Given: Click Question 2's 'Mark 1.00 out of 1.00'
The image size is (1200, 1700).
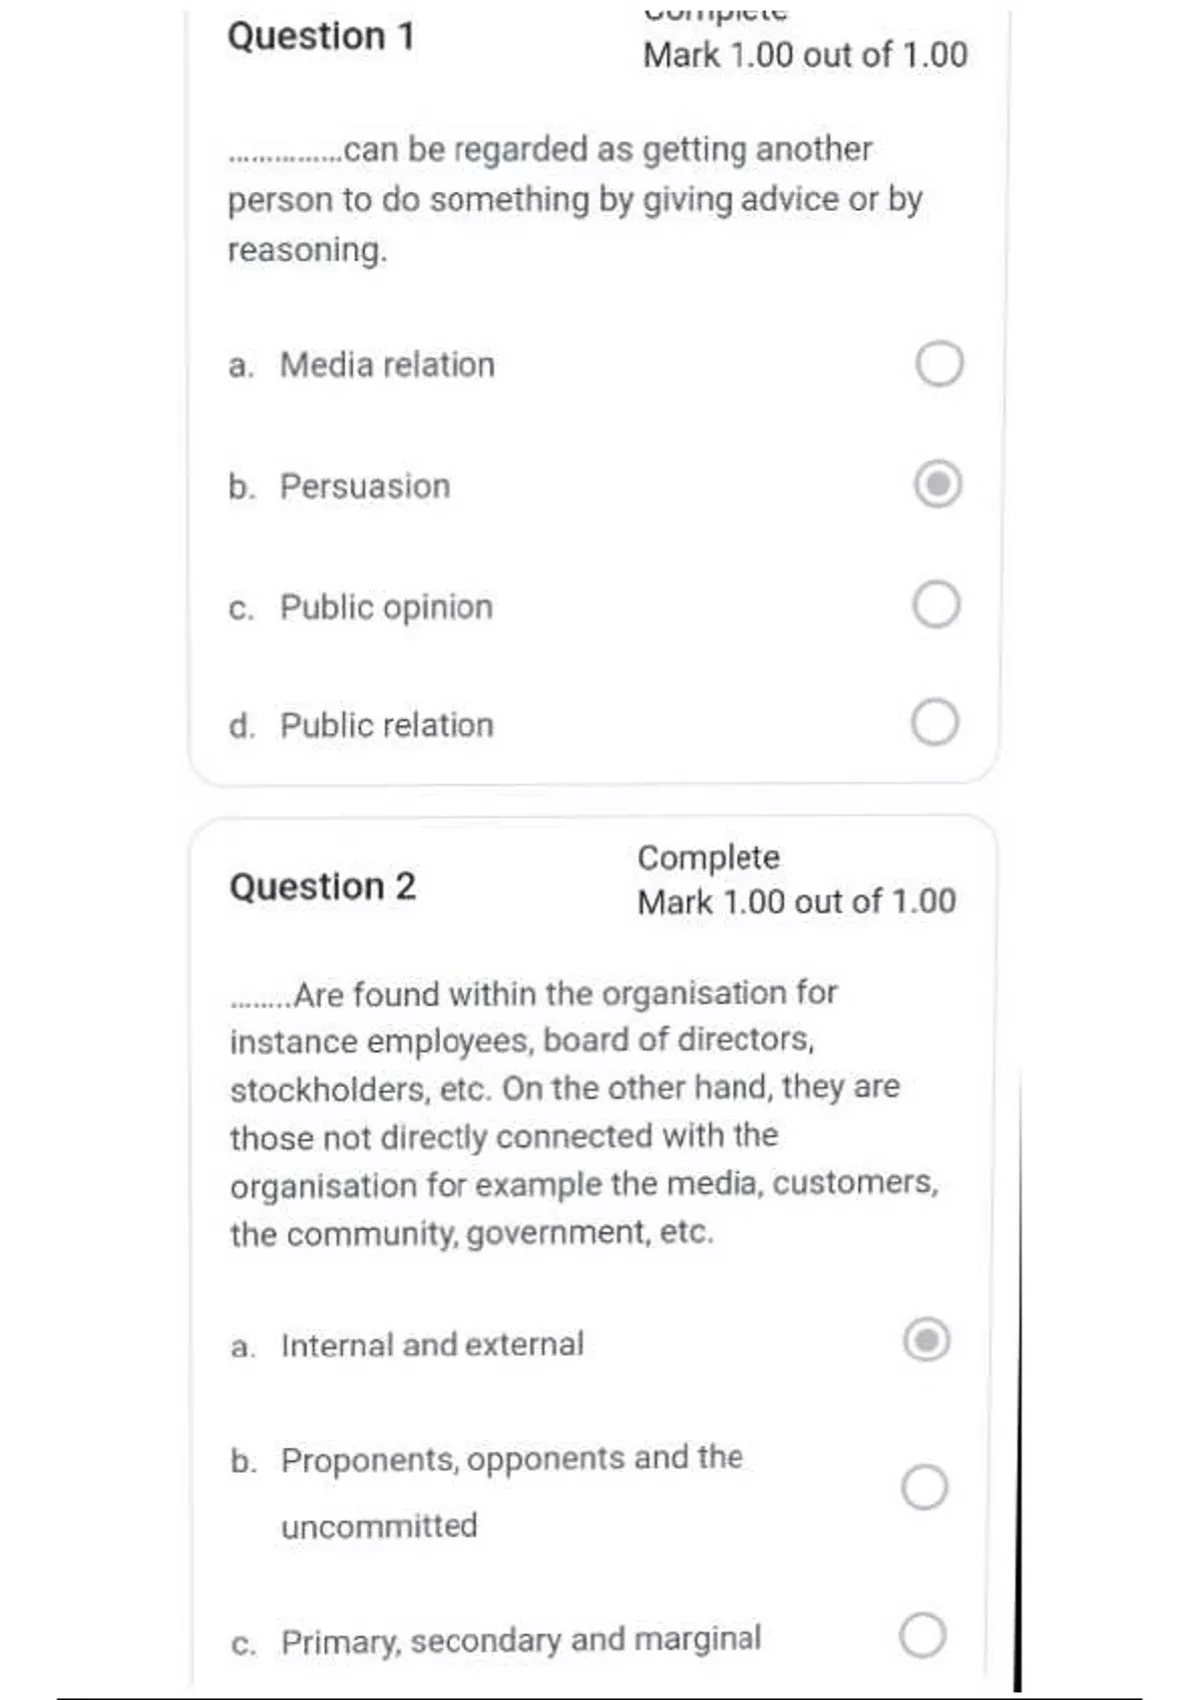Looking at the screenshot, I should pyautogui.click(x=796, y=902).
